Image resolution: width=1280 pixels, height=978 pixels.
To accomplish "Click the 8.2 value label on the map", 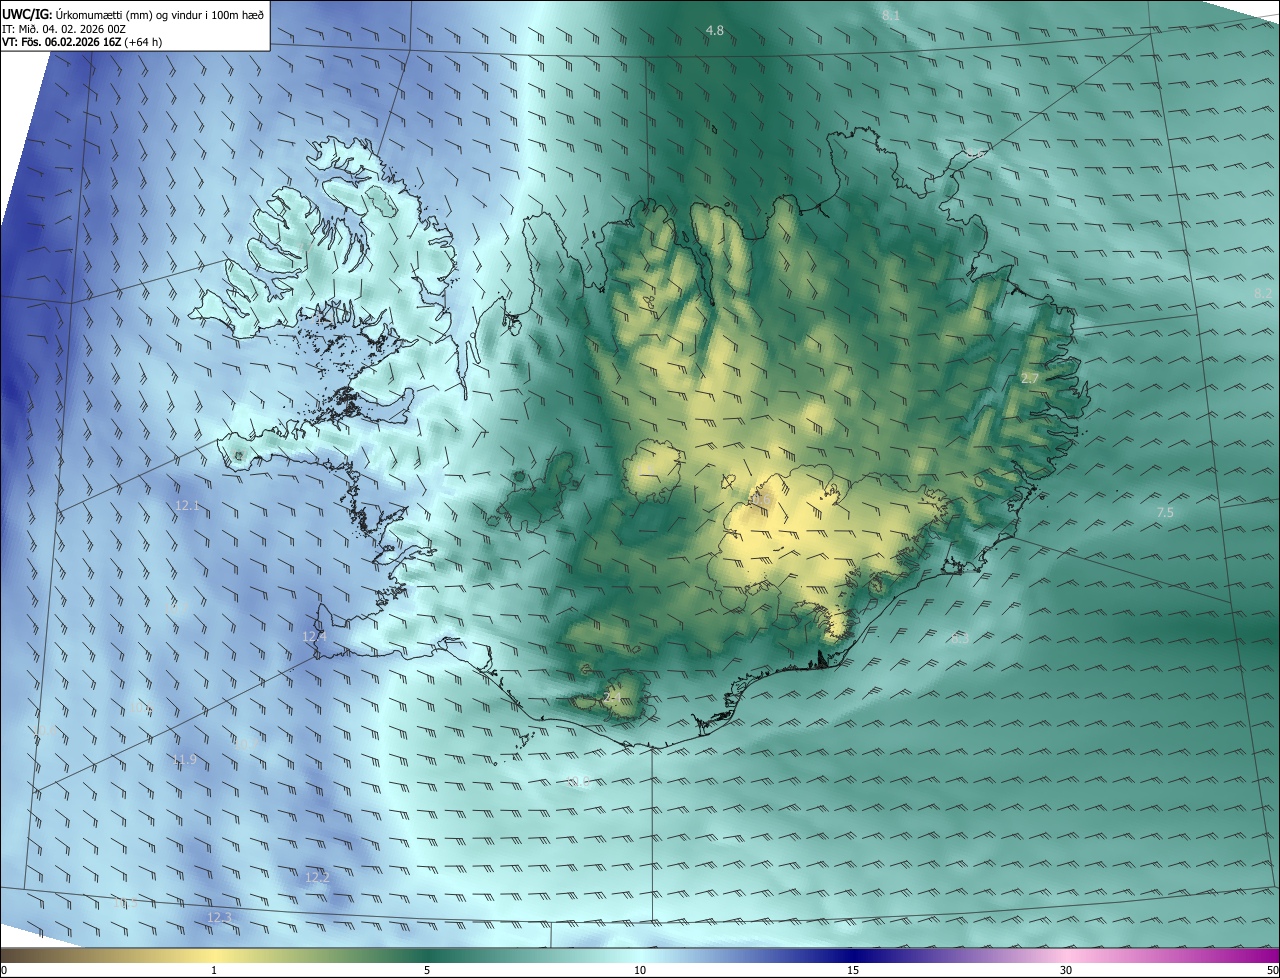I will [x=1263, y=293].
